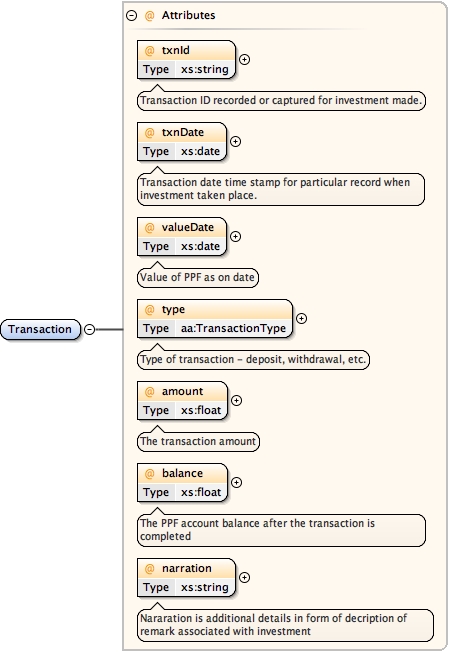Collapse the Transaction node minus icon

(x=89, y=329)
